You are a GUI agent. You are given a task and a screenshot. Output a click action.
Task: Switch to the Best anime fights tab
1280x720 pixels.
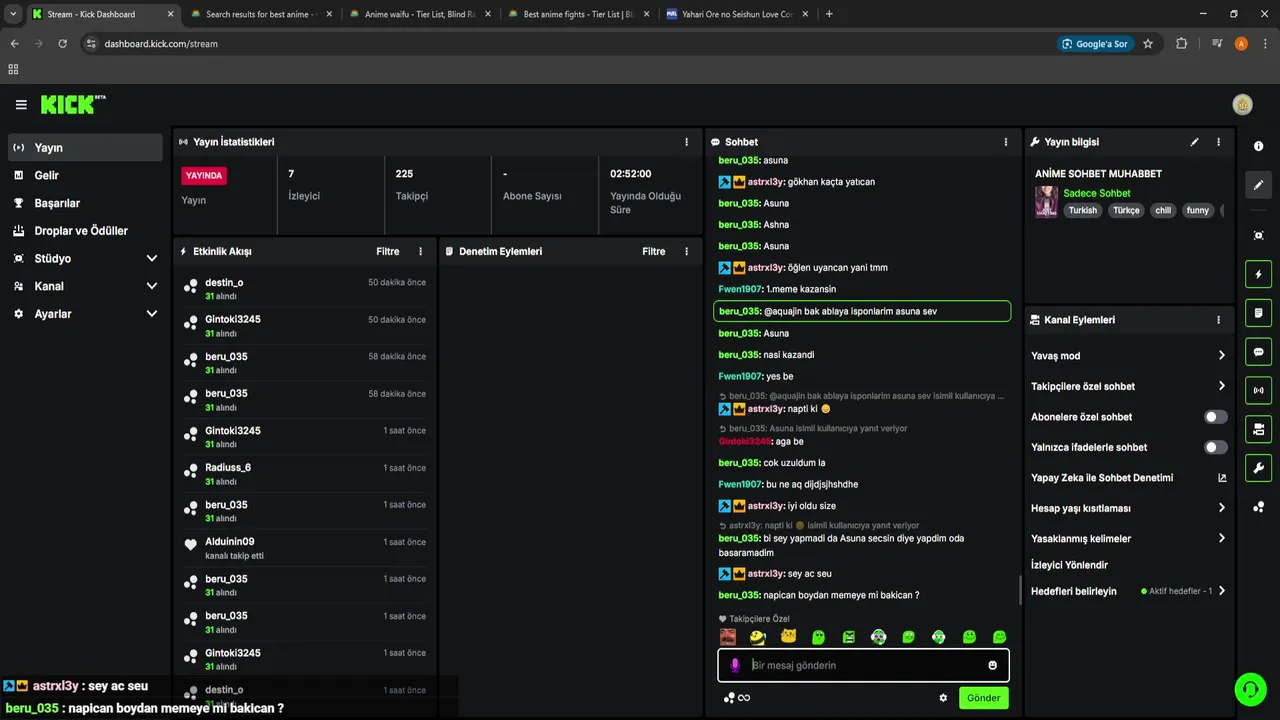577,14
